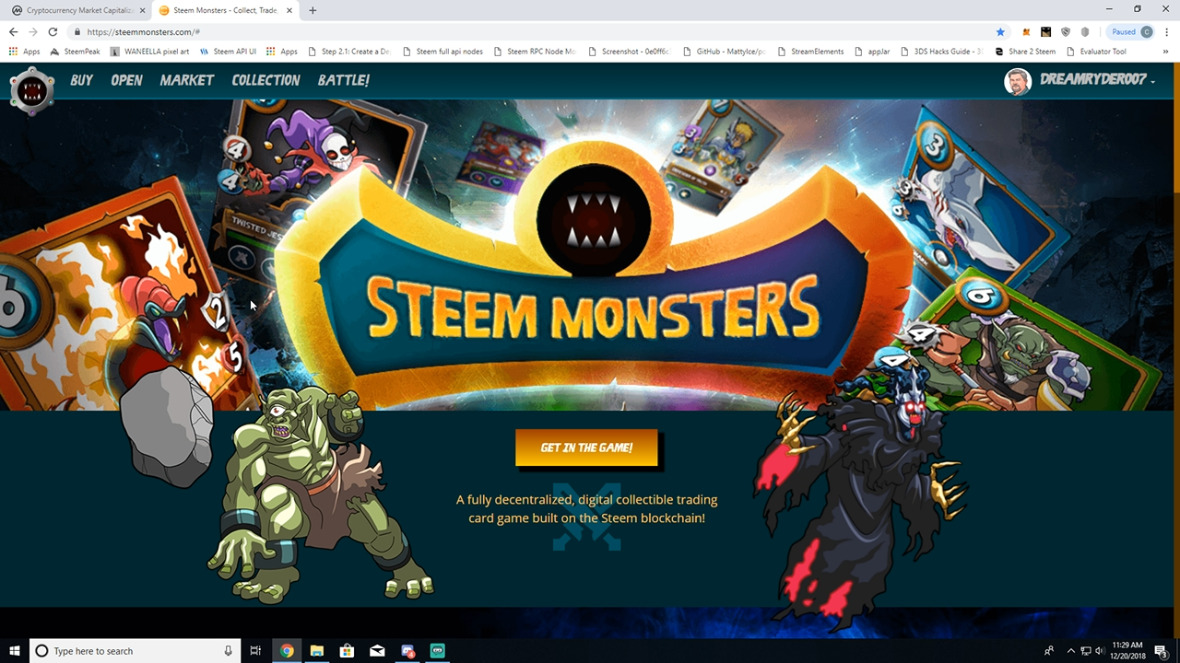Go forward in browser history
1180x663 pixels.
click(x=33, y=32)
